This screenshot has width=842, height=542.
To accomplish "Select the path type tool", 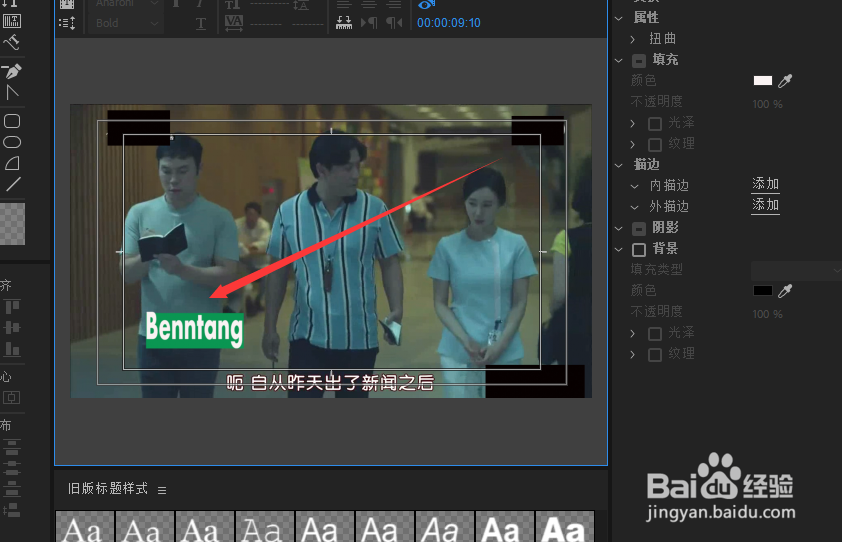I will pyautogui.click(x=12, y=42).
